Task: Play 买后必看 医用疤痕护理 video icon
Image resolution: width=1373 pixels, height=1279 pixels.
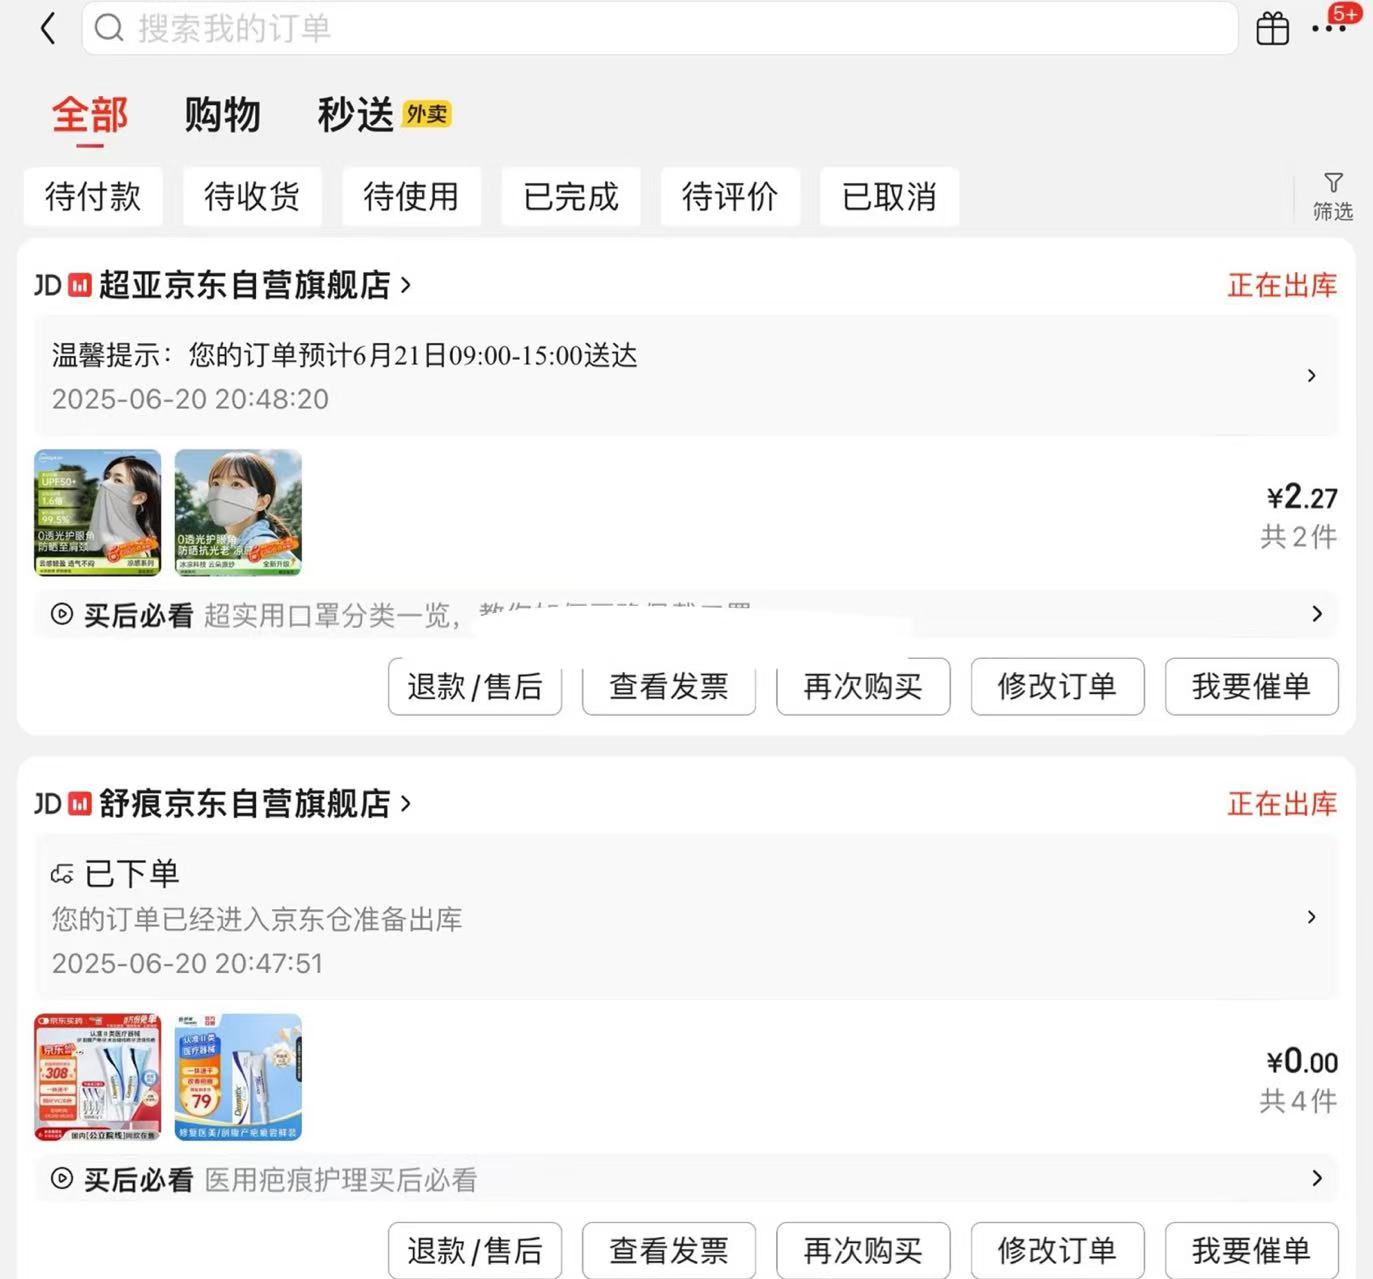Action: (x=62, y=1178)
